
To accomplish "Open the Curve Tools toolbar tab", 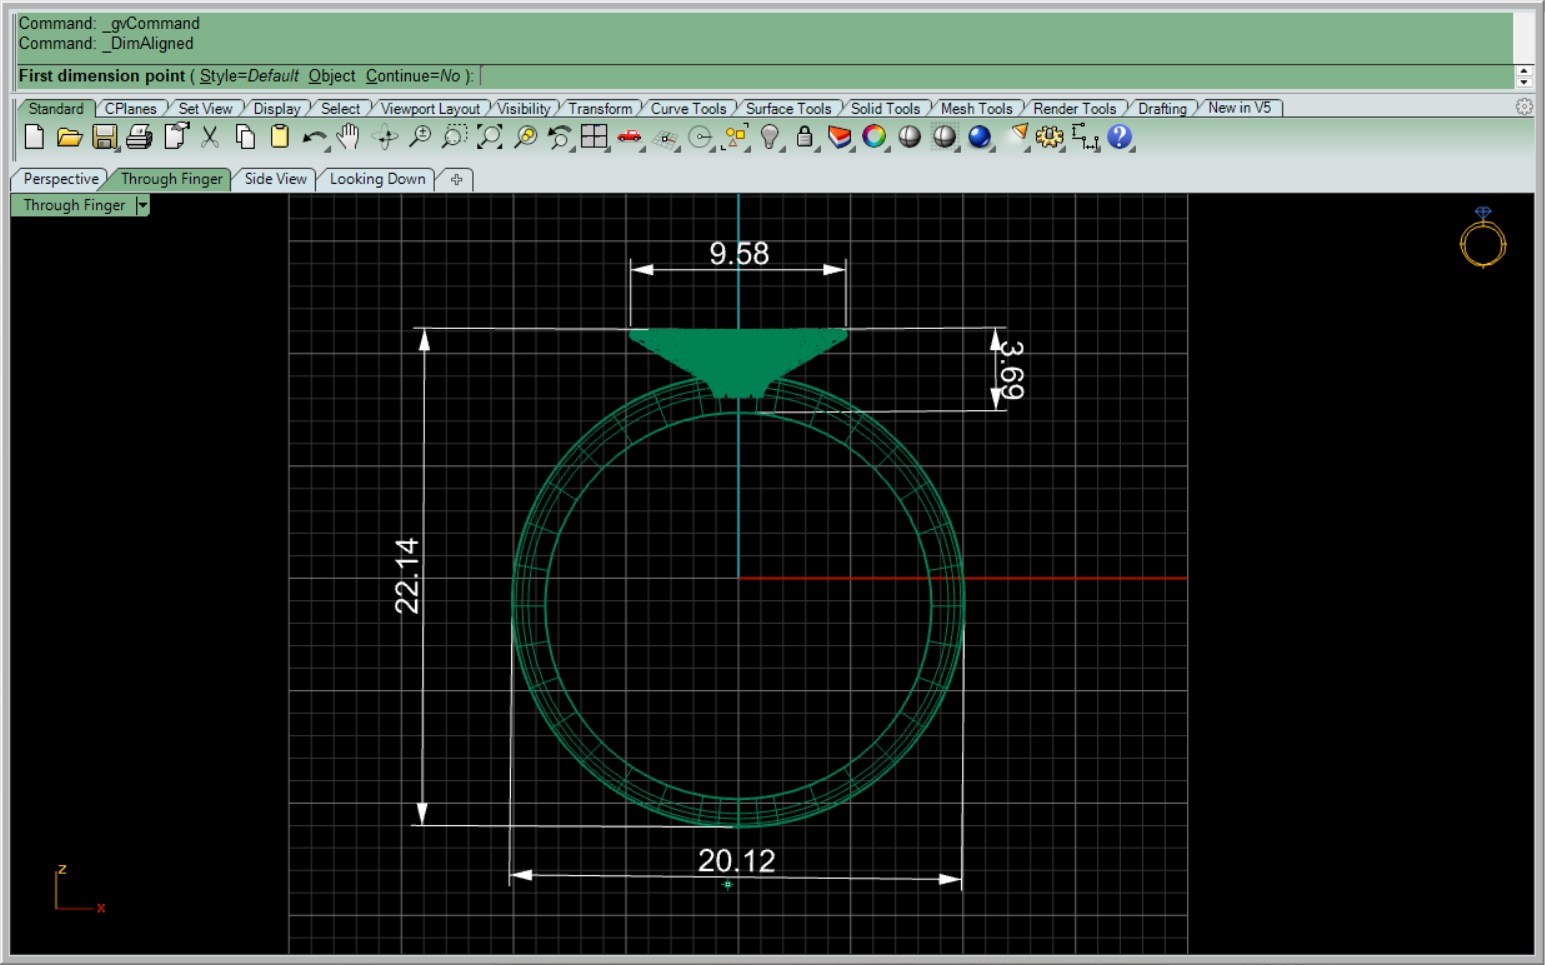I will (688, 108).
